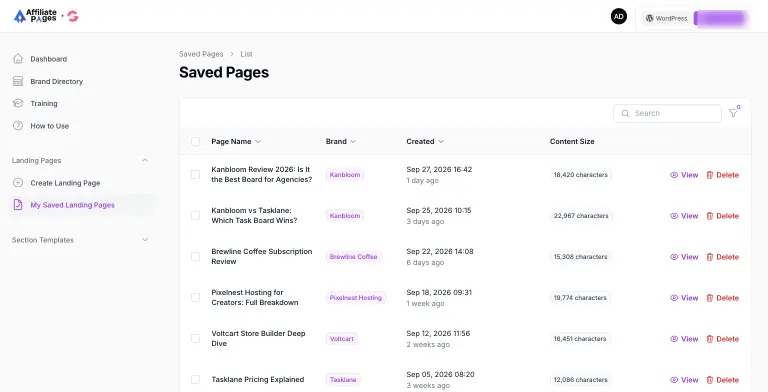
Task: Focus the Search input field
Action: coord(667,113)
